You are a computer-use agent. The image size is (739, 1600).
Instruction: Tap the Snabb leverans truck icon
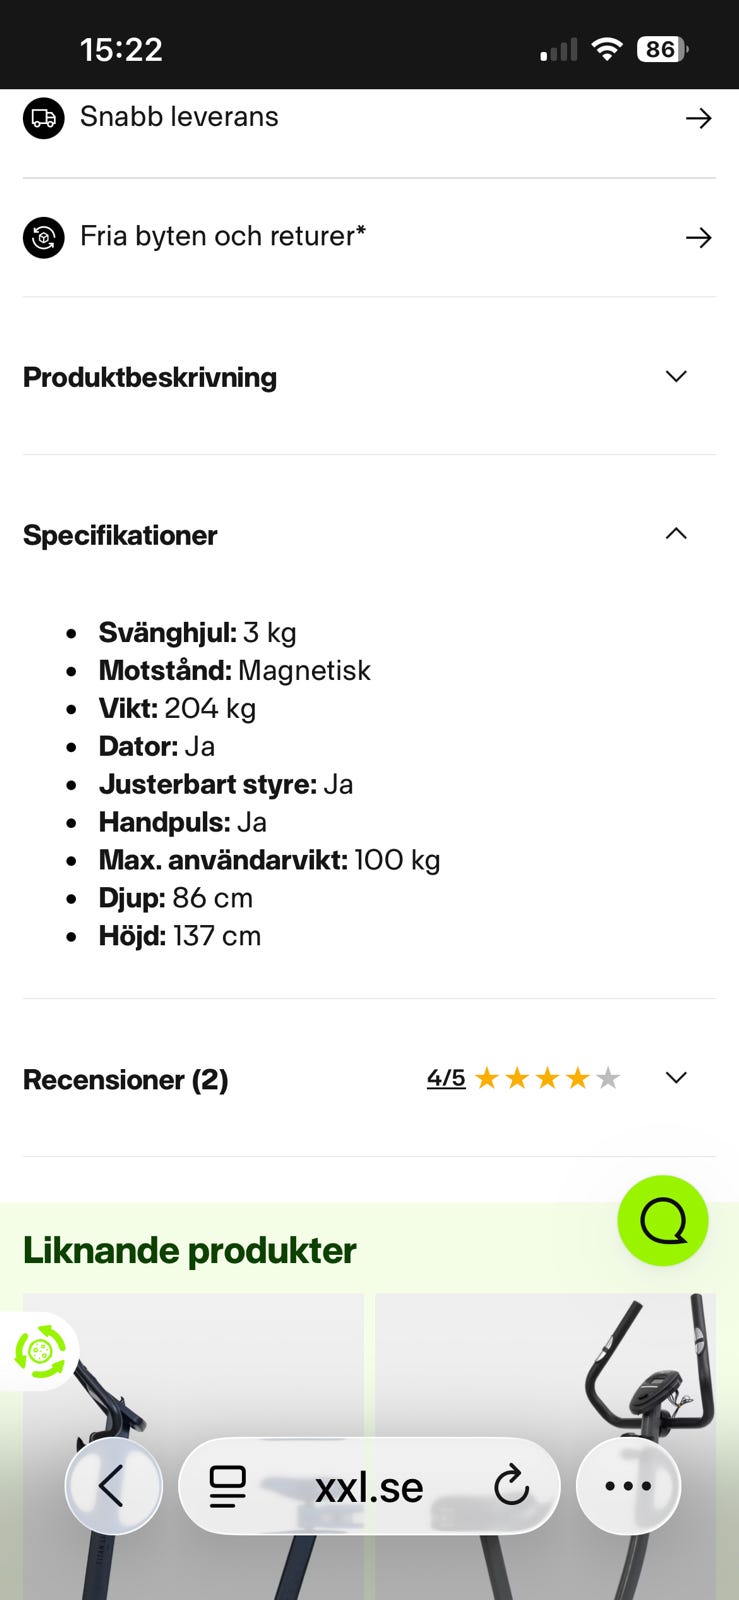(x=43, y=118)
